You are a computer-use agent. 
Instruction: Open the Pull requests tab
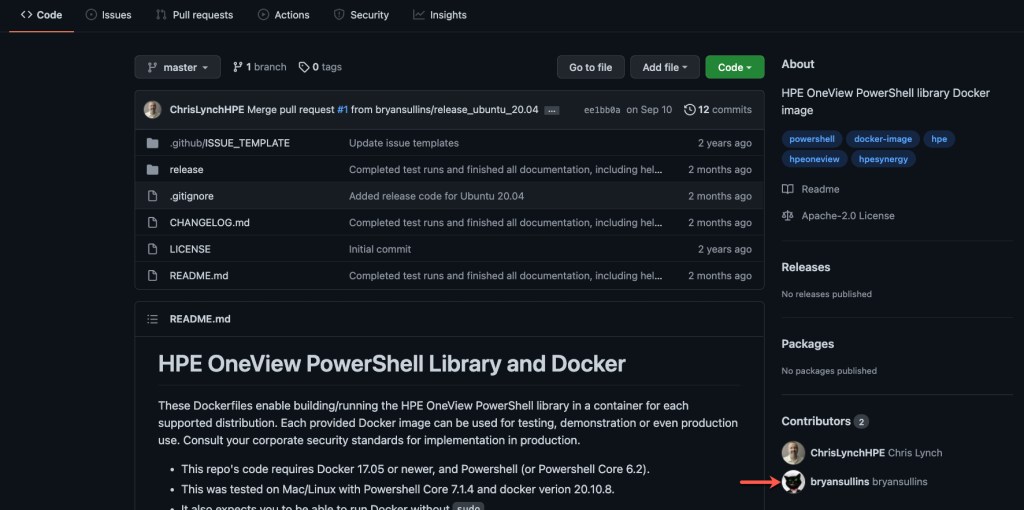(x=194, y=15)
